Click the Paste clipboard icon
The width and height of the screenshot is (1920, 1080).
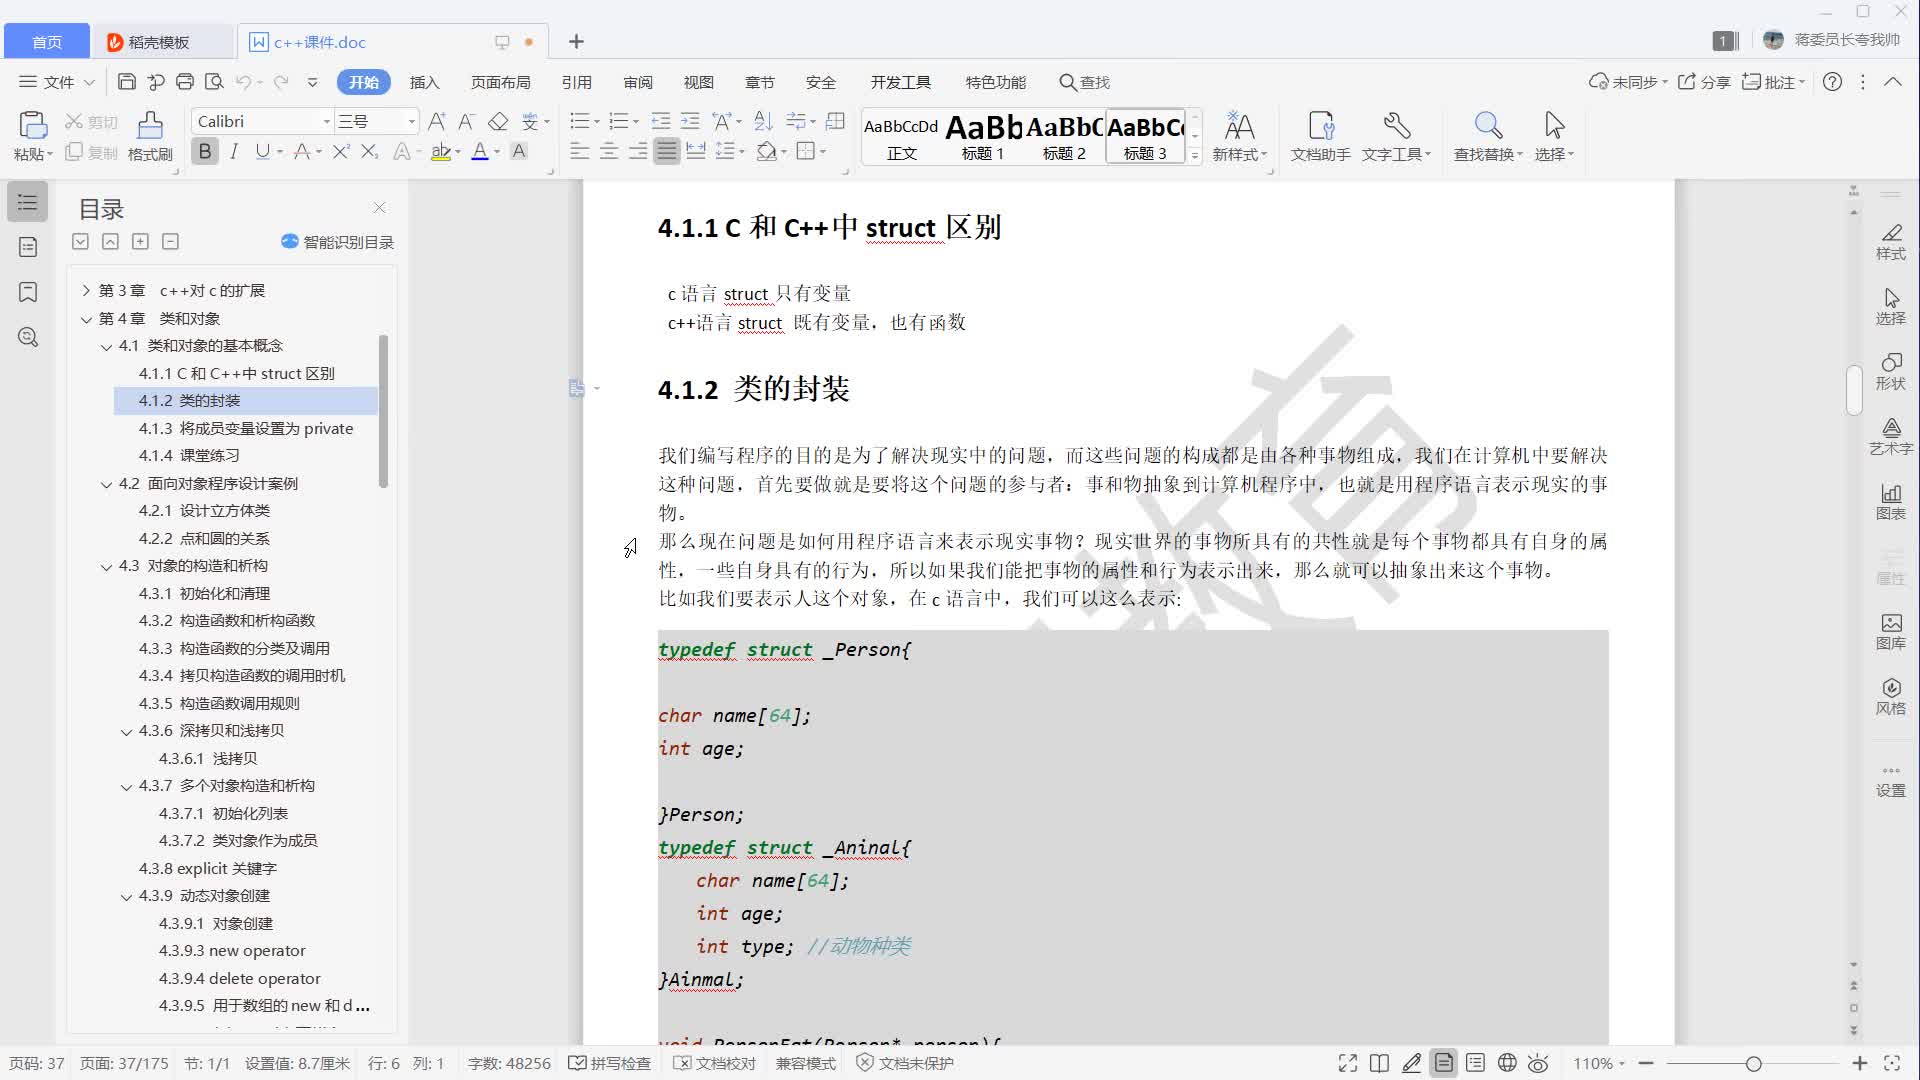32,125
